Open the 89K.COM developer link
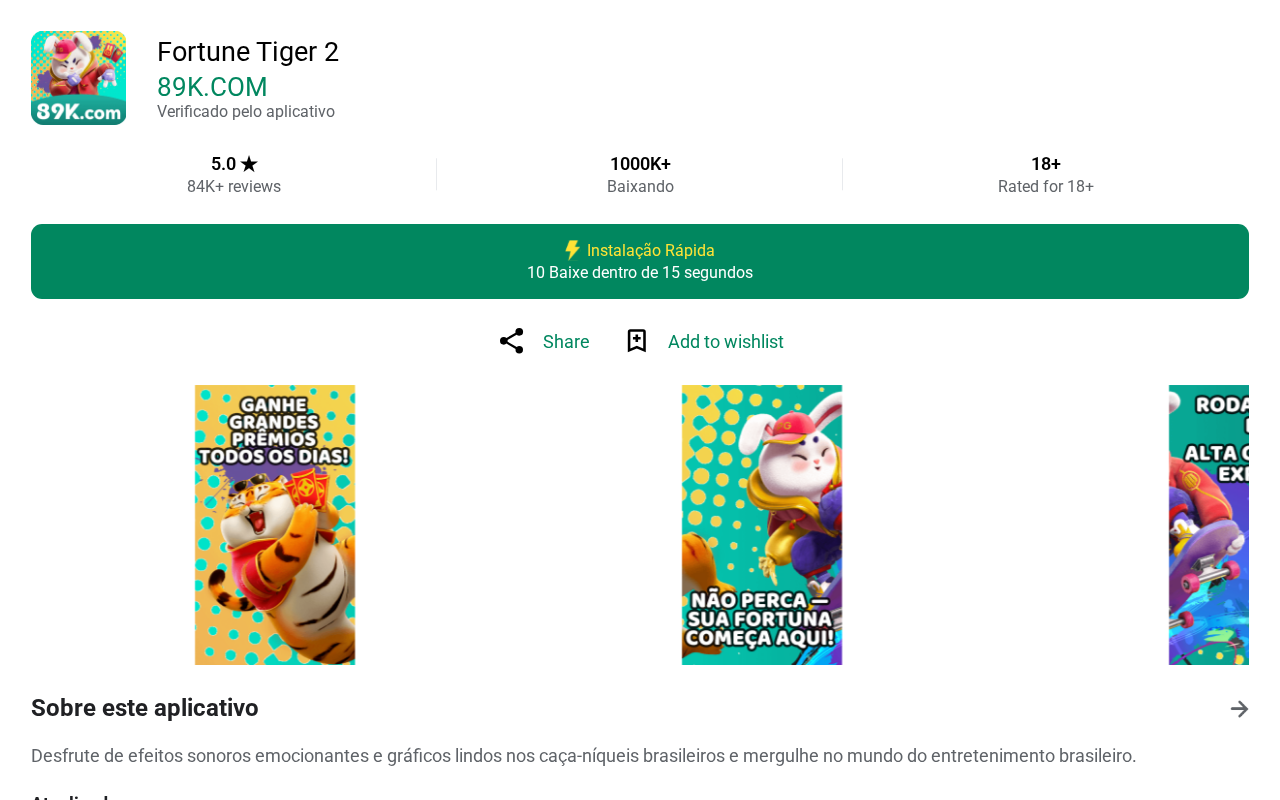This screenshot has width=1280, height=800. pyautogui.click(x=212, y=87)
